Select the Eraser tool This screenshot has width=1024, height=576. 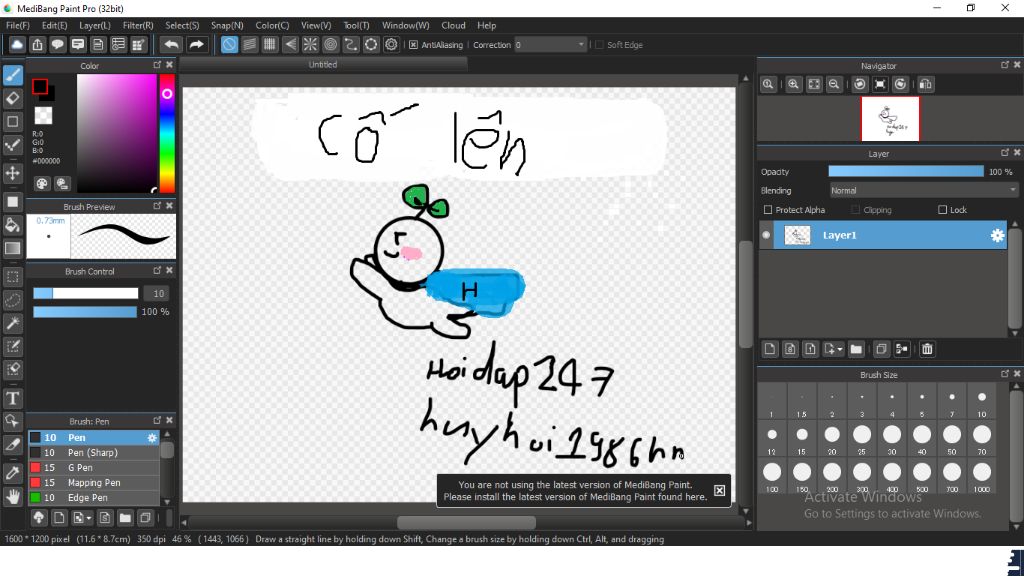12,99
